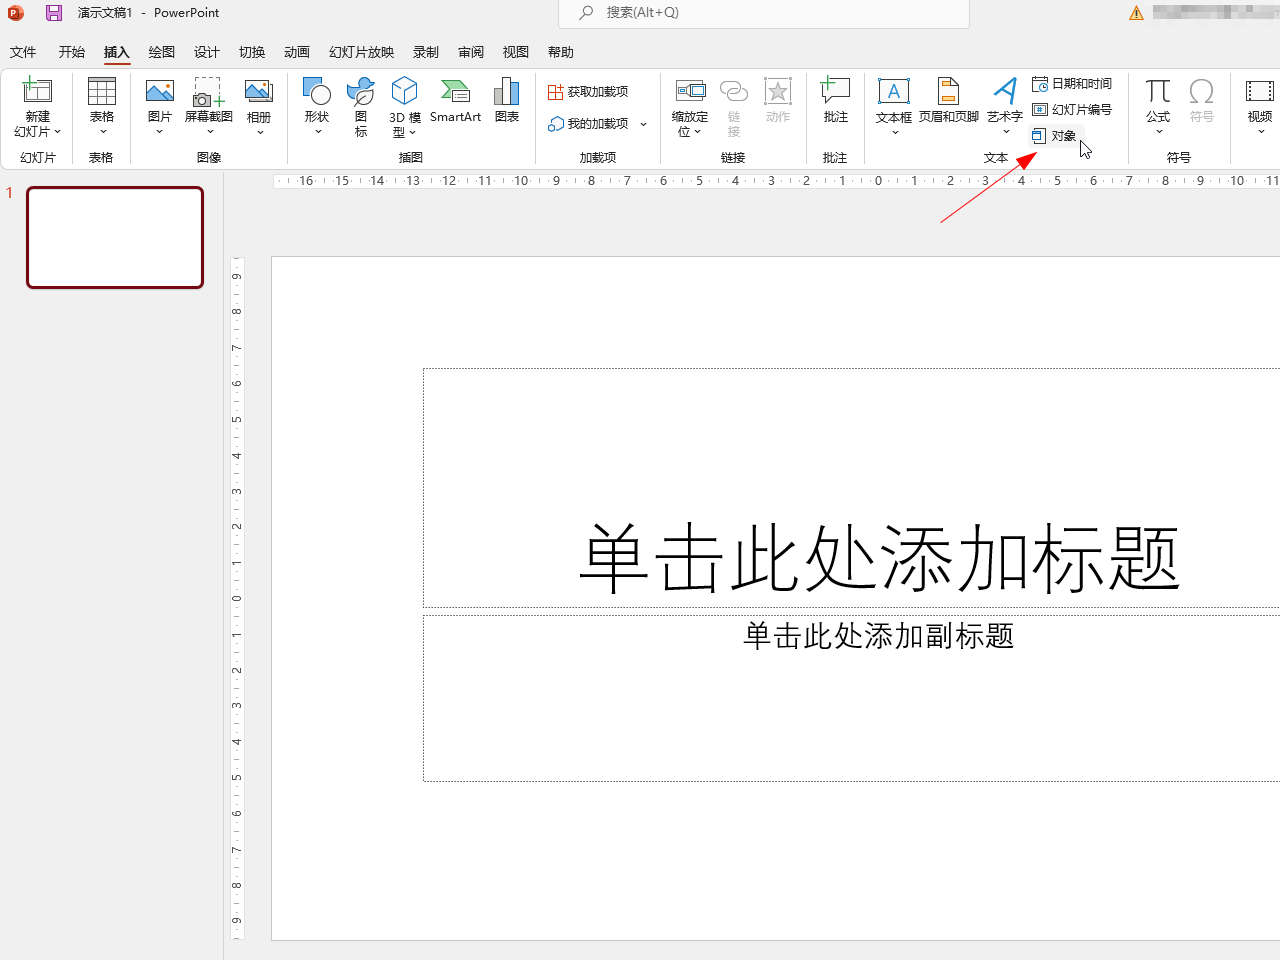Viewport: 1280px width, 960px height.
Task: Click the Chart (图表) icon
Action: (x=507, y=92)
